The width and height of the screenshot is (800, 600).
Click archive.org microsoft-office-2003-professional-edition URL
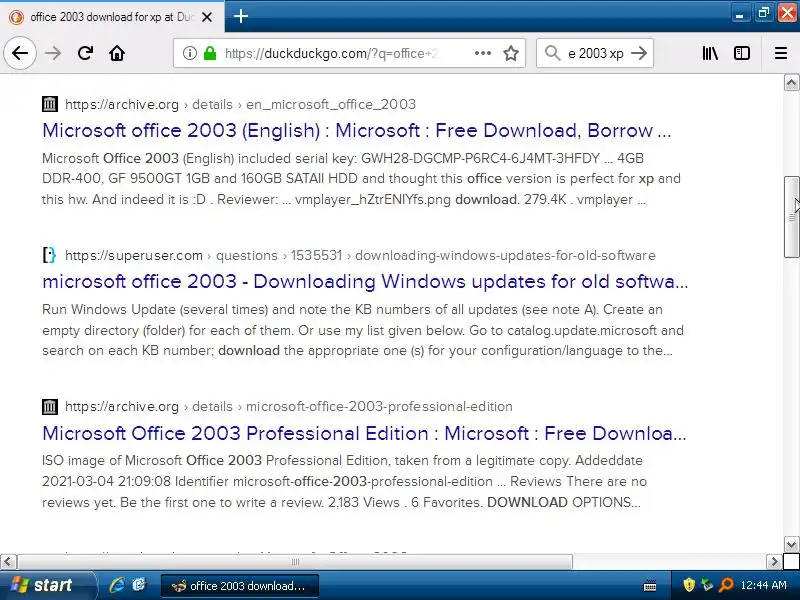tap(289, 406)
